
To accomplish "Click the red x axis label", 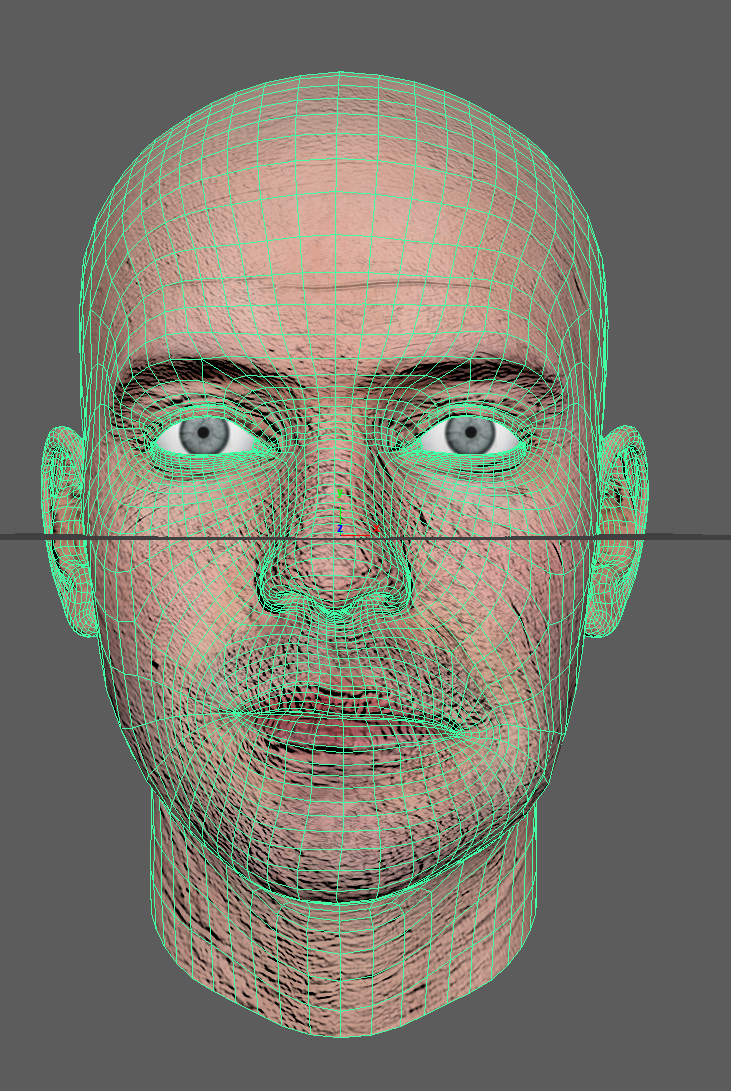I will tap(376, 529).
